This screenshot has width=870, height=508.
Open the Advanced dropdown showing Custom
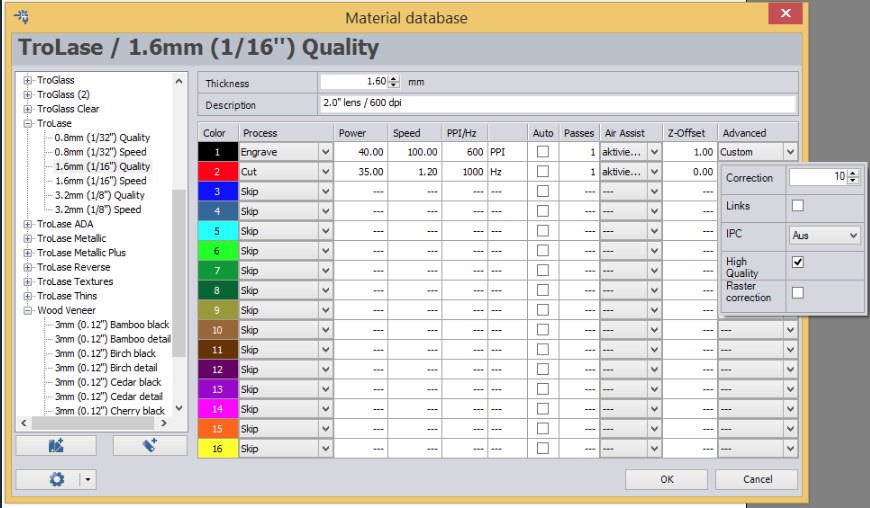pyautogui.click(x=790, y=152)
